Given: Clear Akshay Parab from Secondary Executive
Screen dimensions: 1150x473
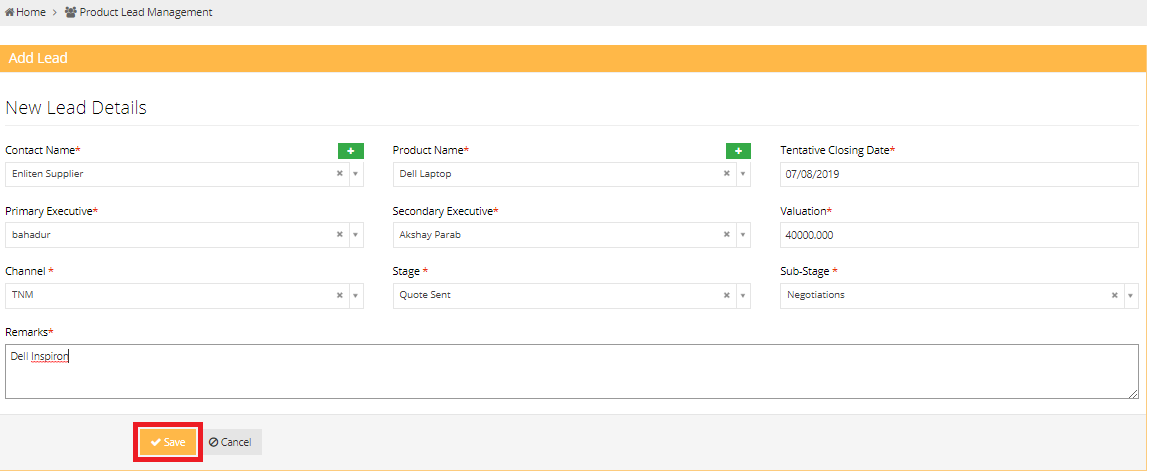Looking at the screenshot, I should [727, 235].
